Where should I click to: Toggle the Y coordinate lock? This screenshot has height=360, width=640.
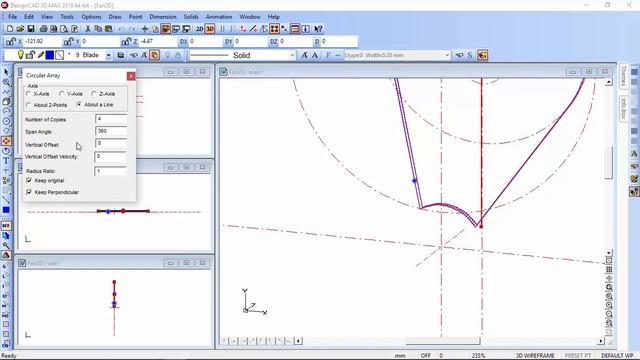[x=68, y=41]
